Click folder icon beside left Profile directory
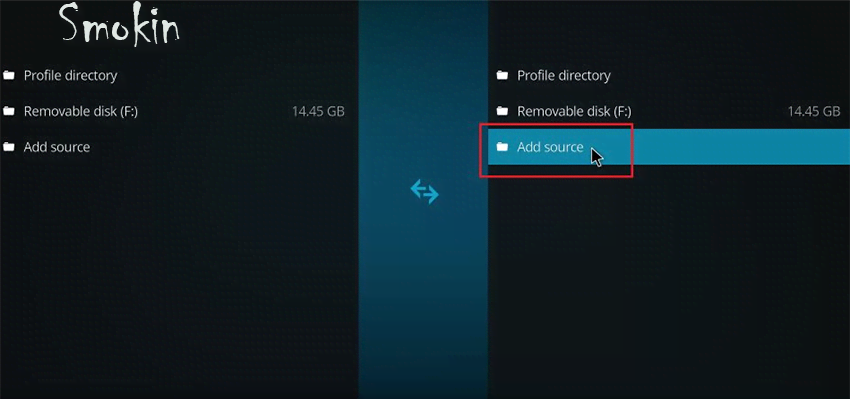 (9, 75)
